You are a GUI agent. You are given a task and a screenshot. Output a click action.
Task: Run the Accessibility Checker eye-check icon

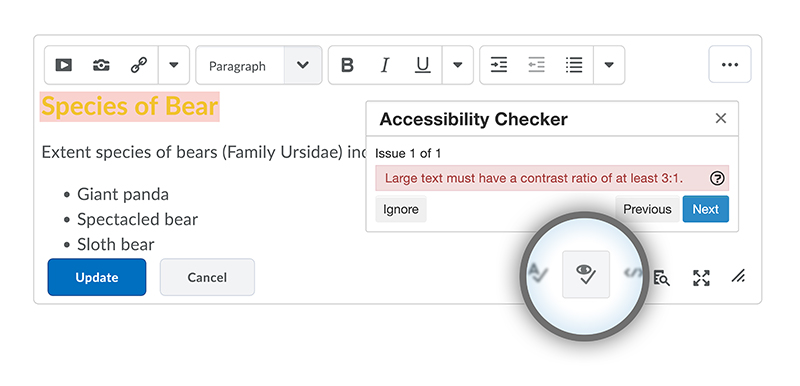coord(586,274)
